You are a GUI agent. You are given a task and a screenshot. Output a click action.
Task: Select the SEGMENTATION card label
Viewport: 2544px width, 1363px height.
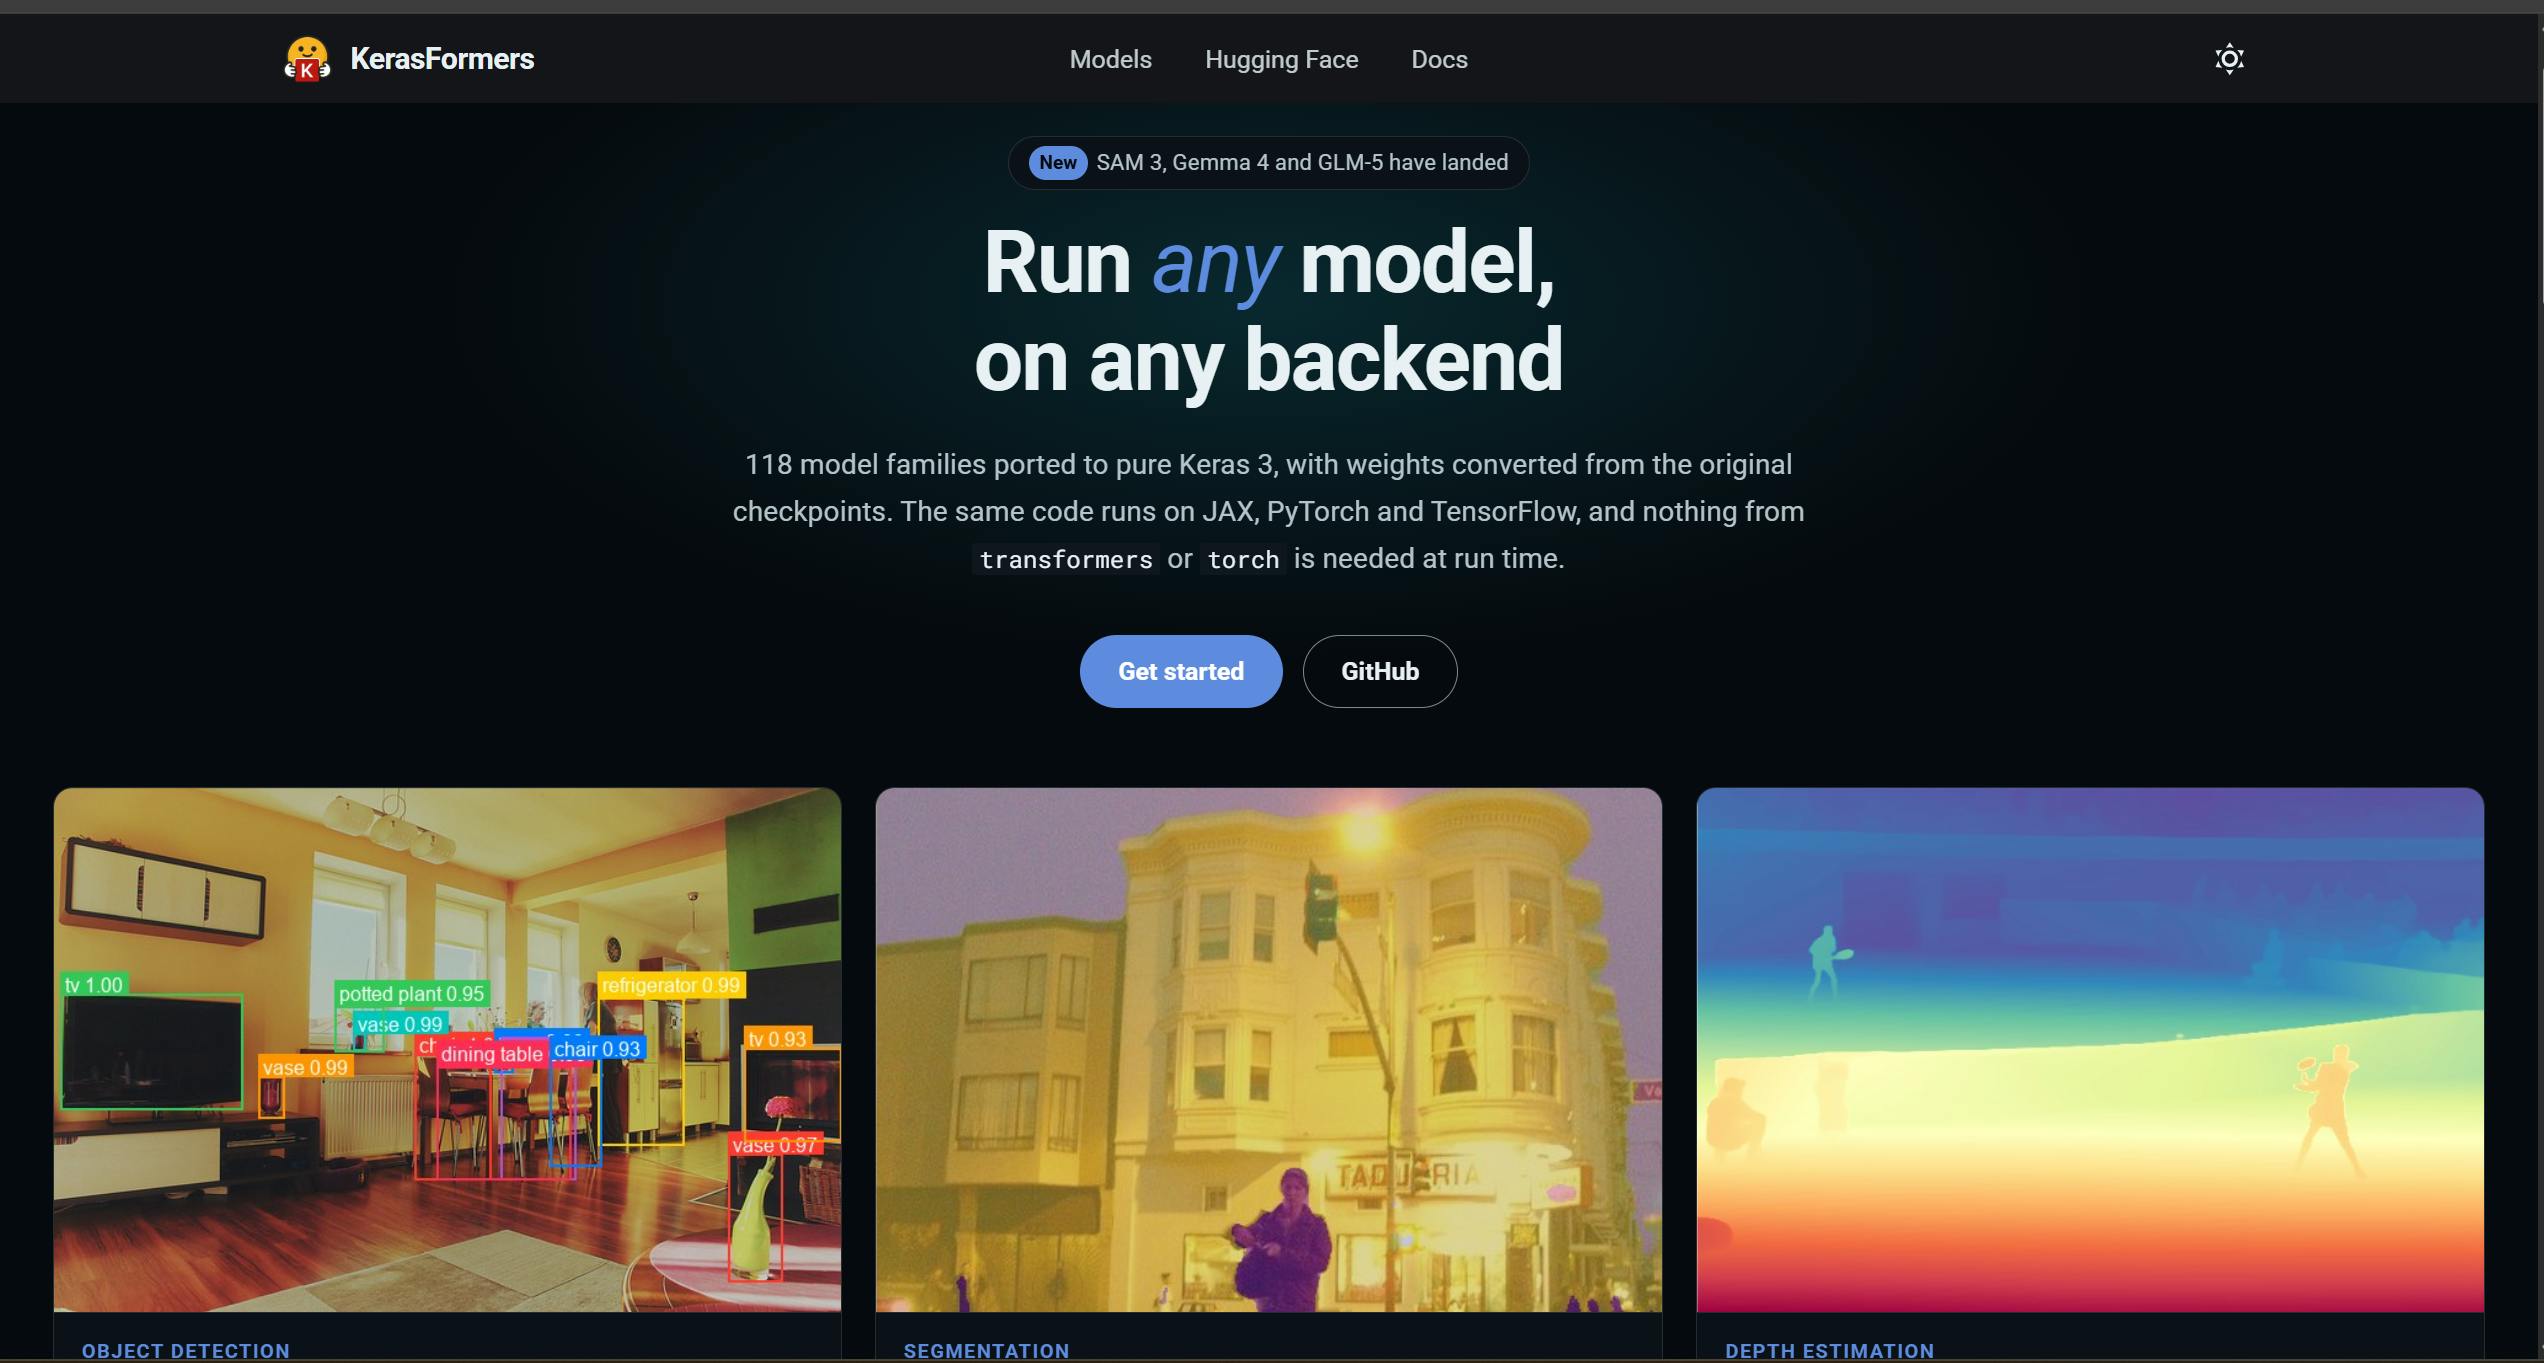coord(987,1350)
